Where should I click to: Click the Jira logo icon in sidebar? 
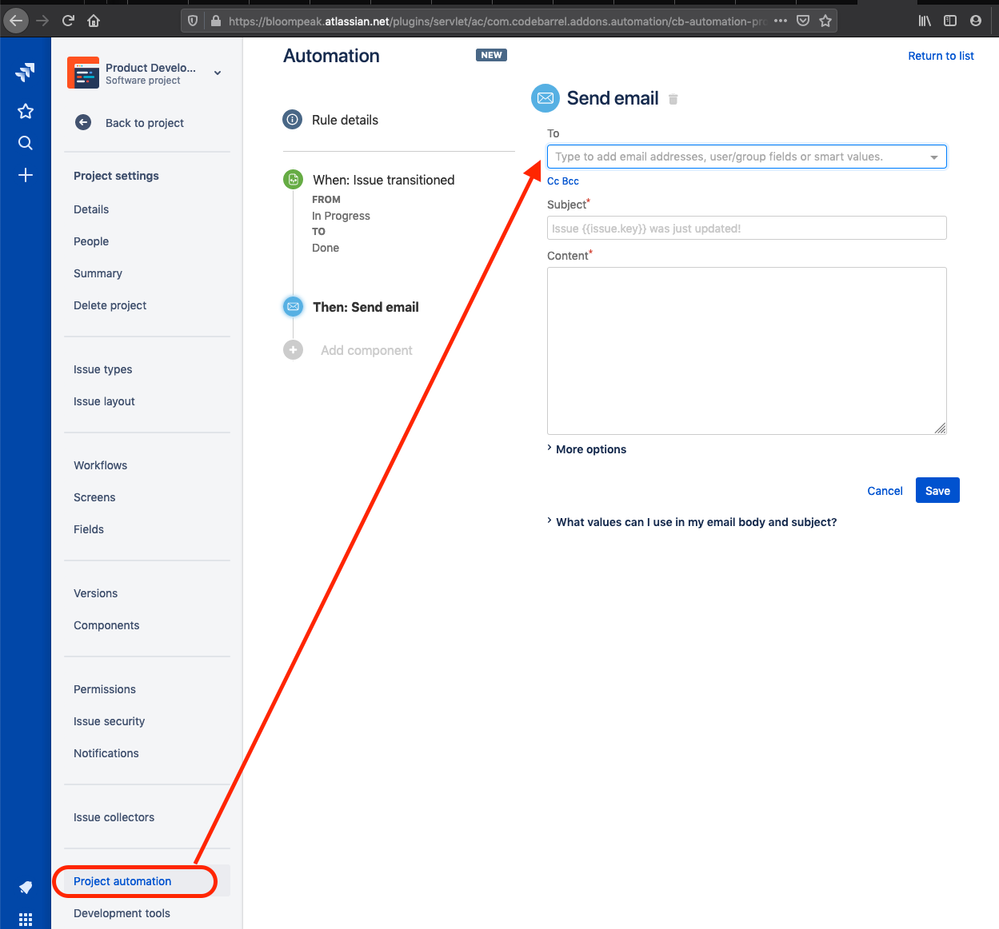25,72
